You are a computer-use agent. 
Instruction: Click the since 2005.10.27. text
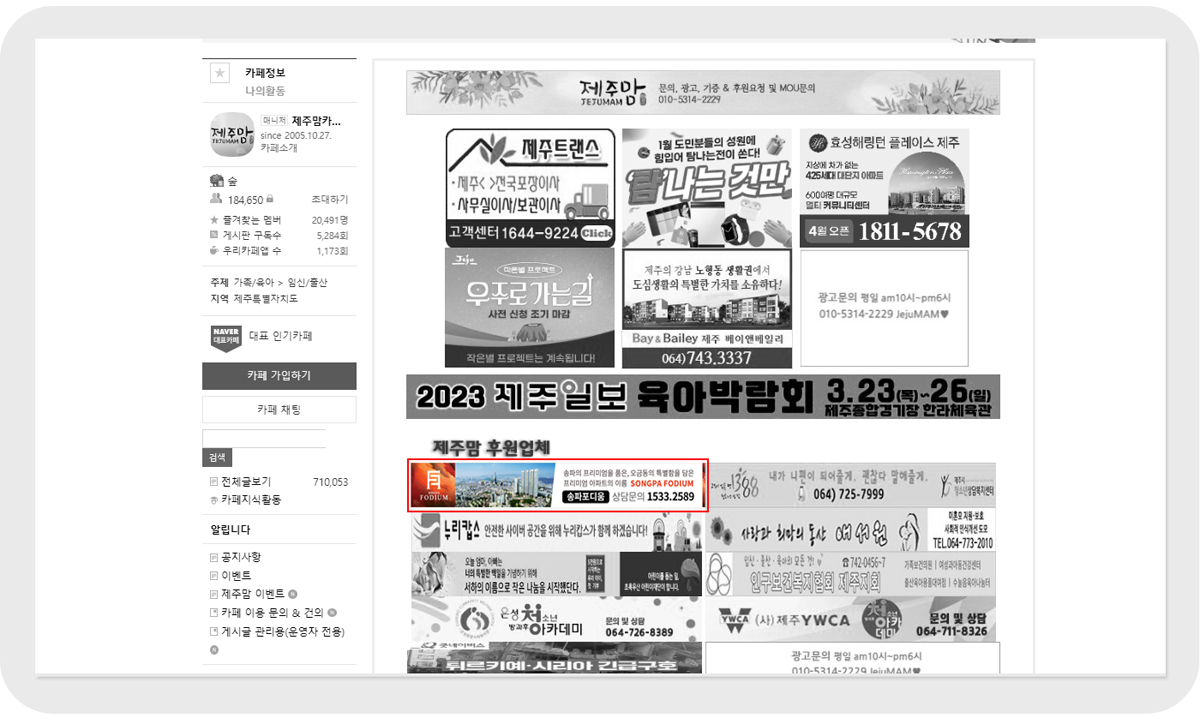point(295,135)
